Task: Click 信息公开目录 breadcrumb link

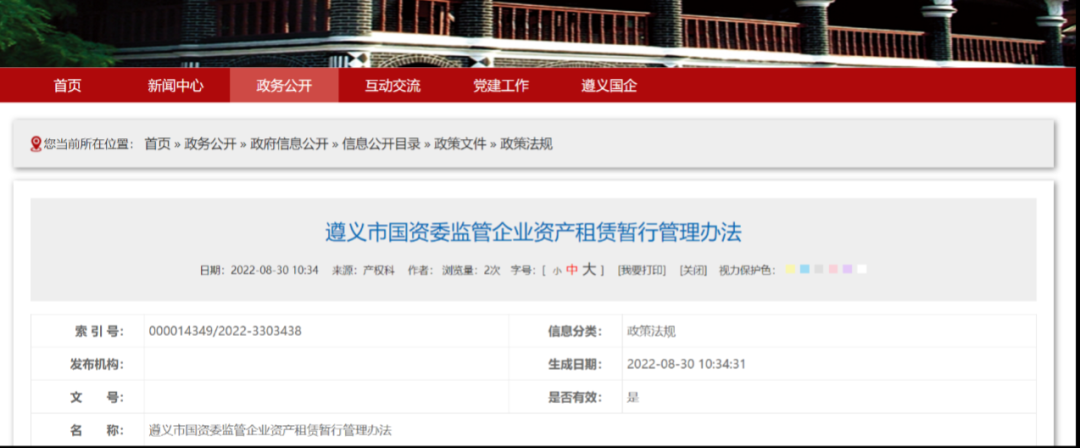Action: click(381, 144)
